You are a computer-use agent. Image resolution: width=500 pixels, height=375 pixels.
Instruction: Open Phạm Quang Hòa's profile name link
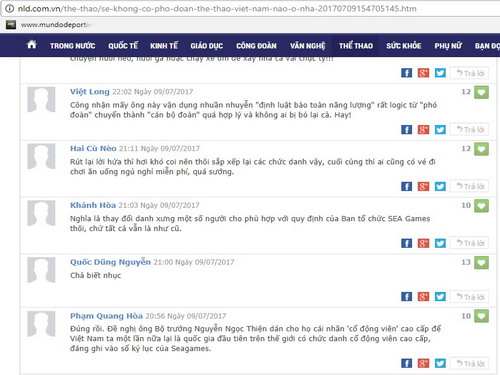point(106,316)
